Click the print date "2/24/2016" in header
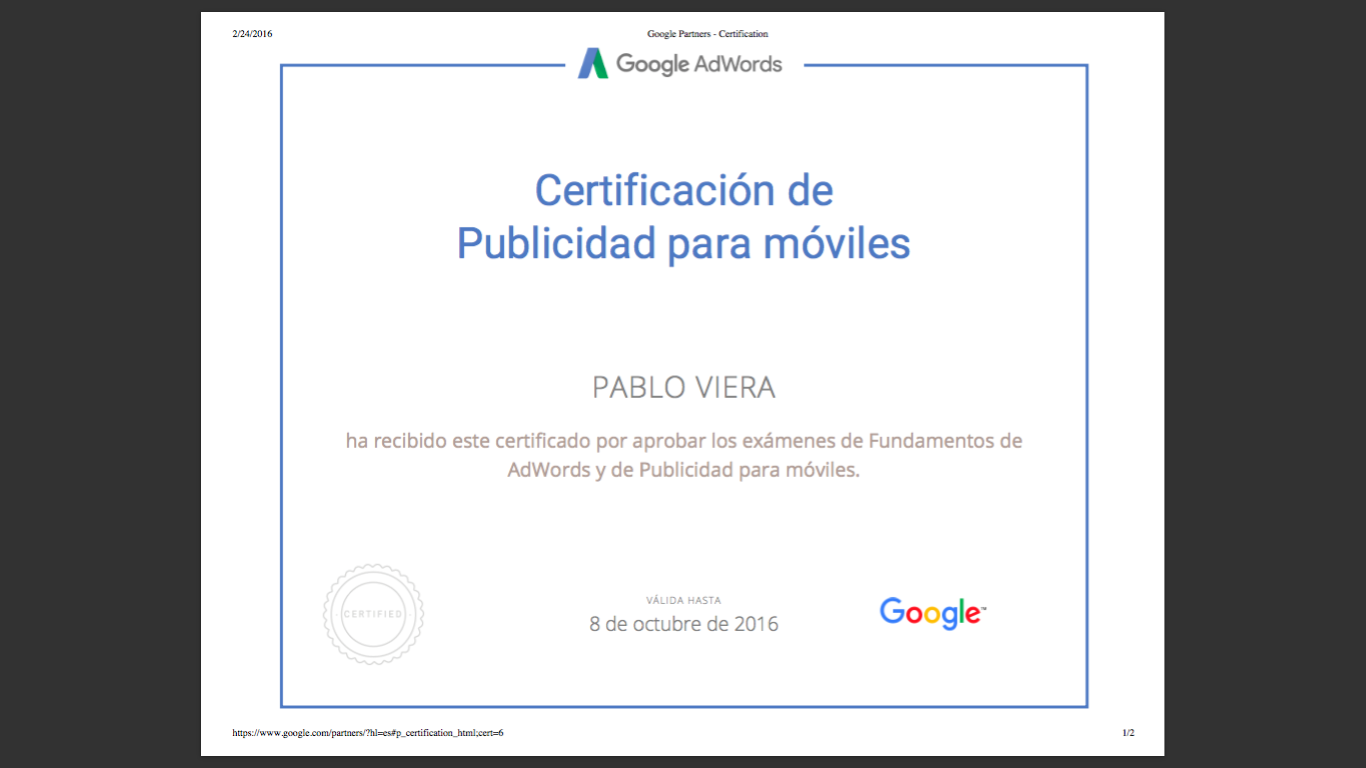 [252, 34]
